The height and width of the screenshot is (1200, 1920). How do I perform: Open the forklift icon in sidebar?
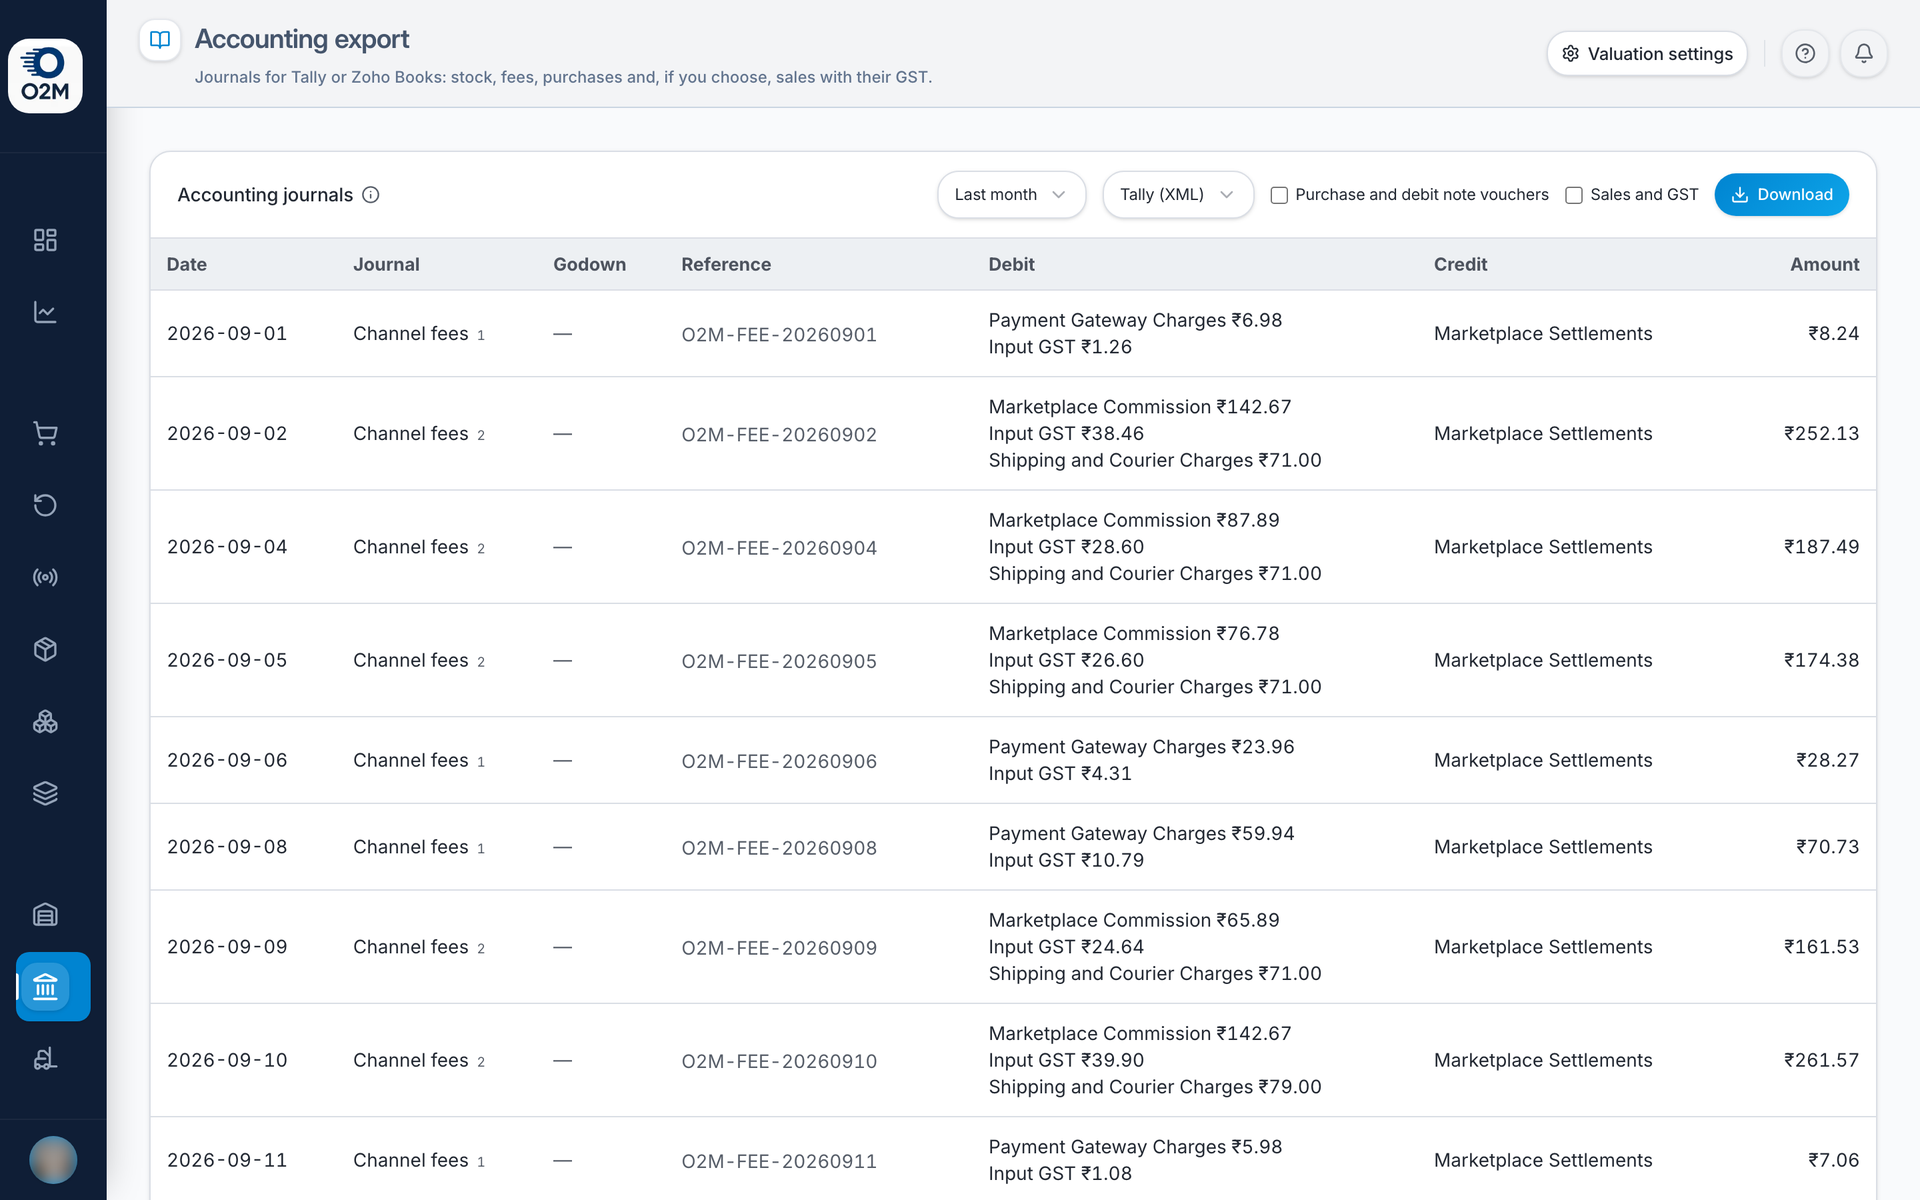[x=45, y=1058]
